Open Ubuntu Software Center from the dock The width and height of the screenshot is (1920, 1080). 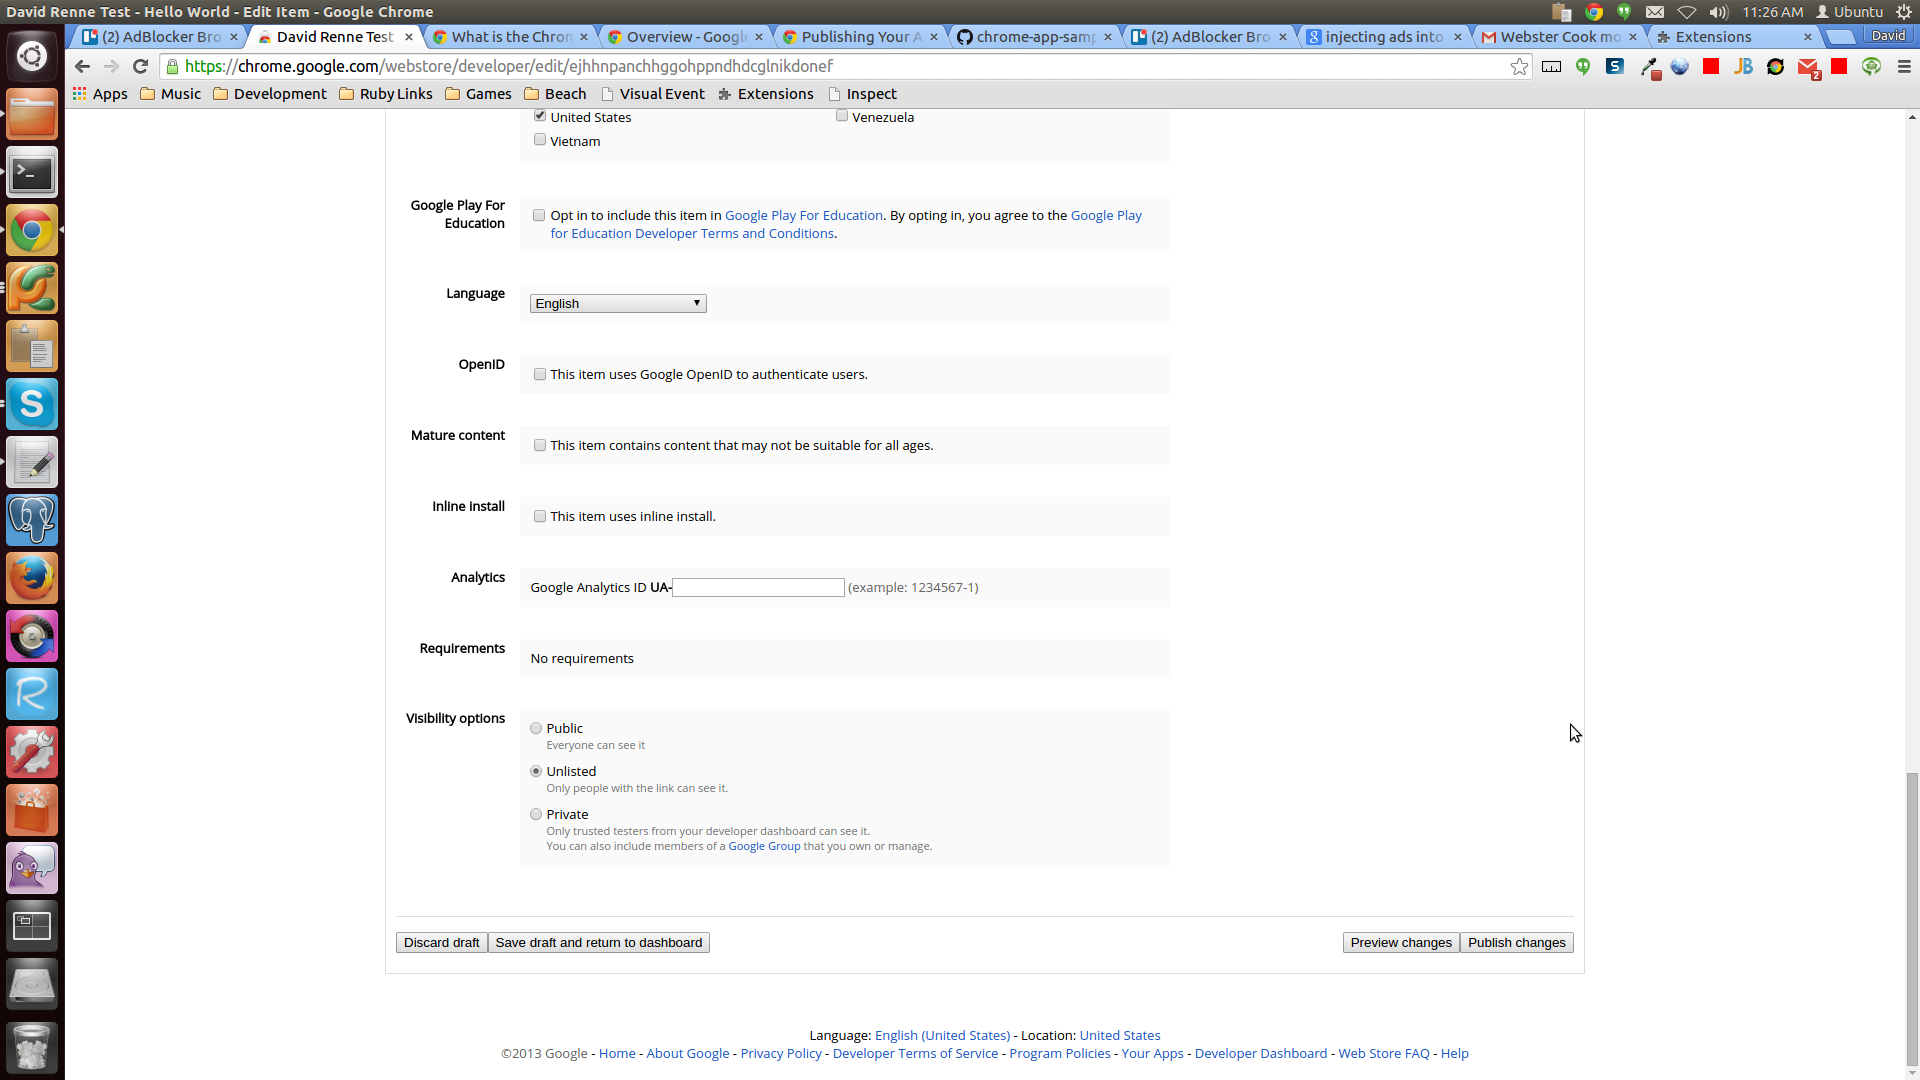point(32,811)
